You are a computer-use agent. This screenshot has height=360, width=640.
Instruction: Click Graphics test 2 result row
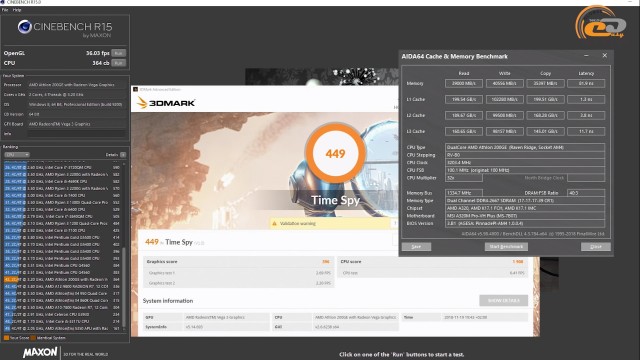click(x=238, y=283)
